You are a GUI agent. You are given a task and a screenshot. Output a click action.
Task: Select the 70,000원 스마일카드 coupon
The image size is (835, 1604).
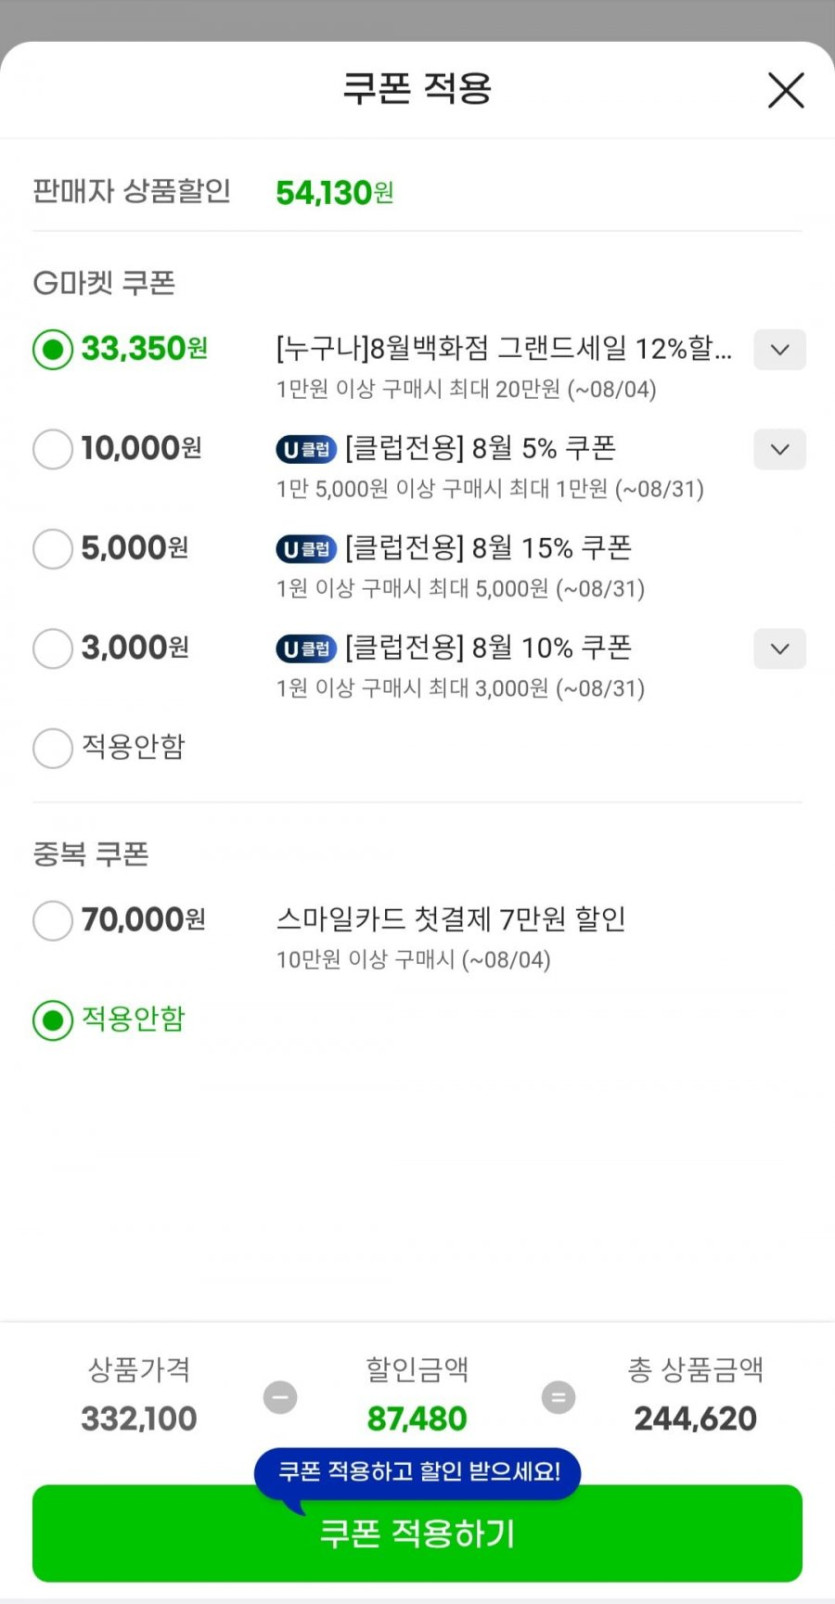pos(53,920)
